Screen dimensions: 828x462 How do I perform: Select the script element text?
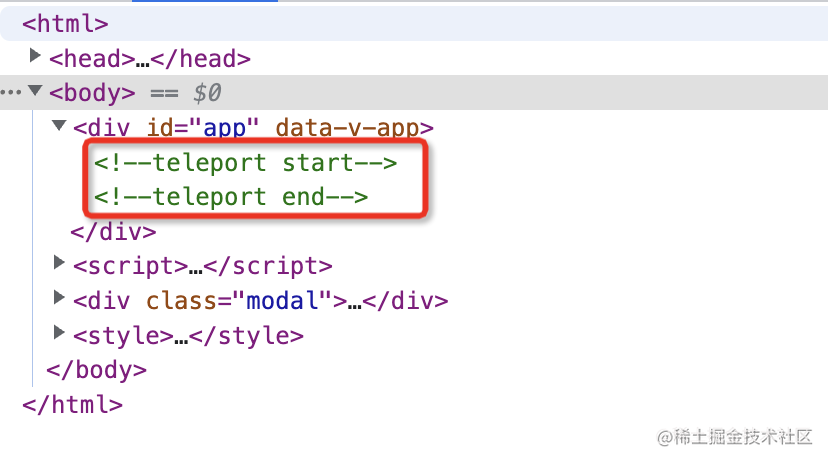pyautogui.click(x=203, y=266)
